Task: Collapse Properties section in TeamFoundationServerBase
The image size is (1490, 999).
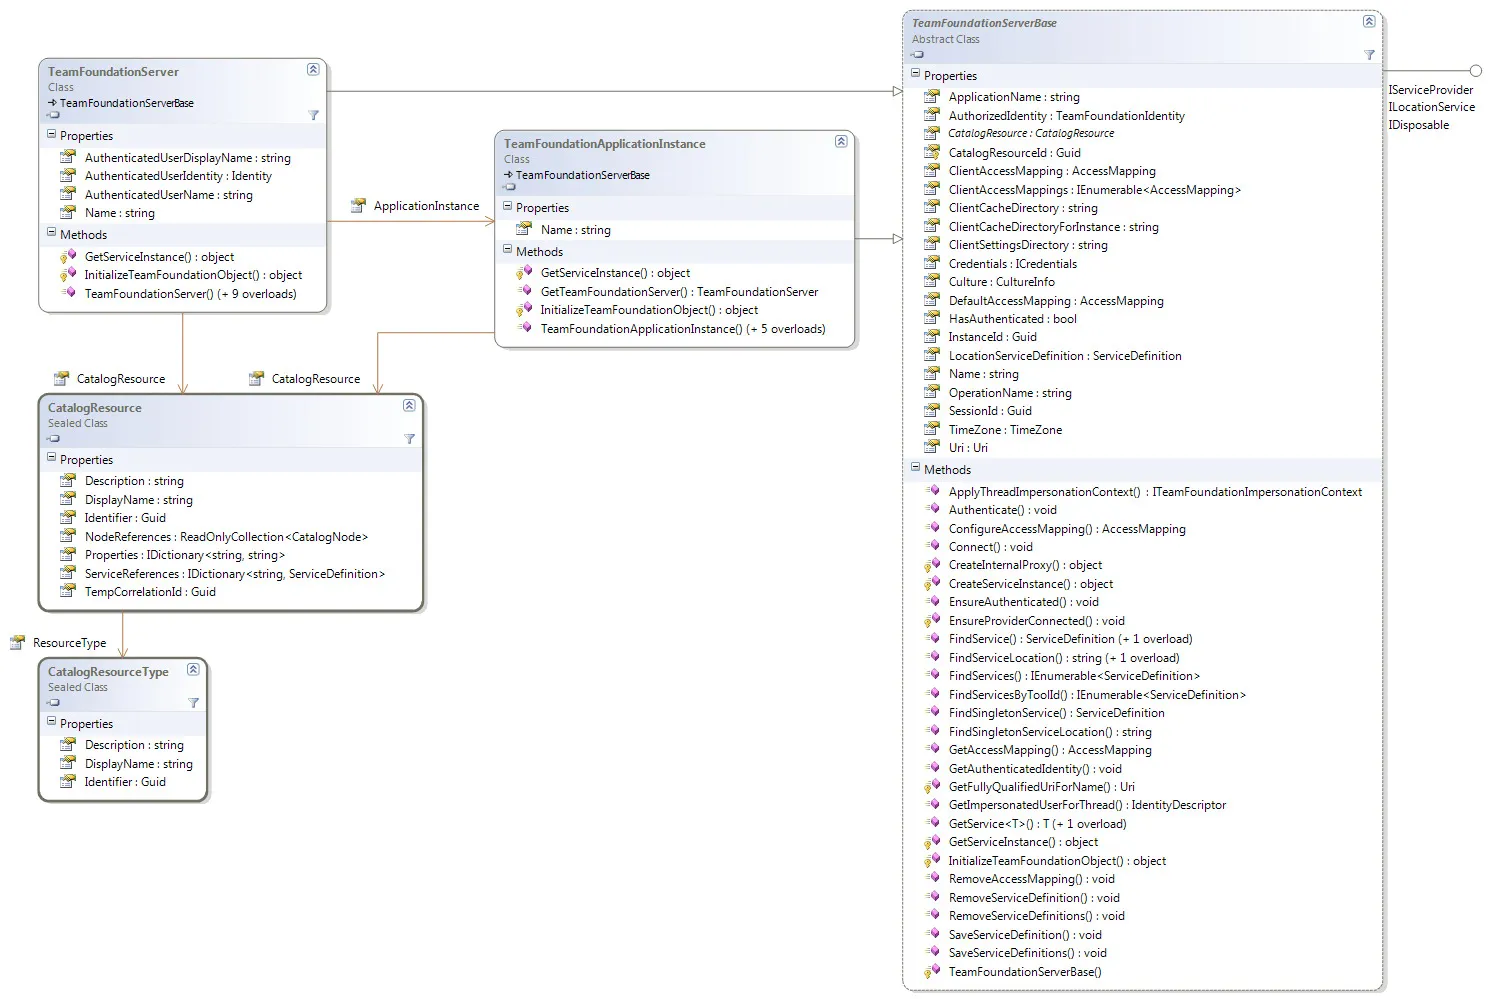Action: coord(915,74)
